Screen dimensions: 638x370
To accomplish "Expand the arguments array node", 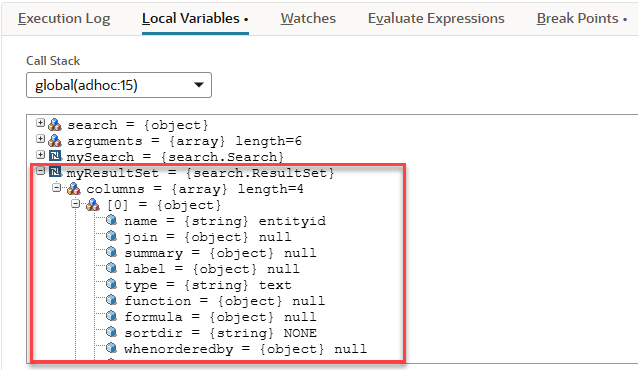I will point(40,139).
